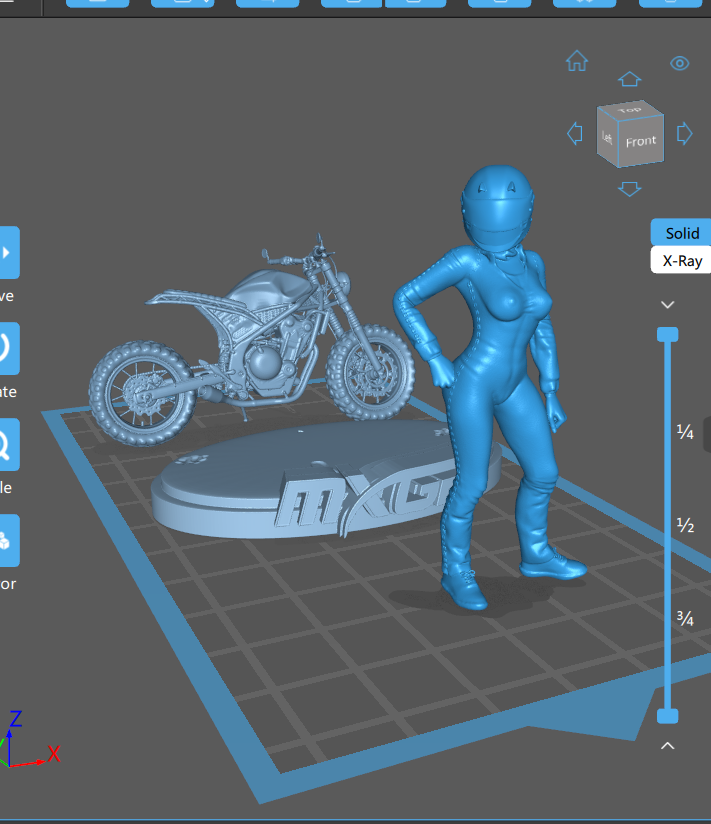Rotate view with left arrow beside cube
711x824 pixels.
pos(575,133)
